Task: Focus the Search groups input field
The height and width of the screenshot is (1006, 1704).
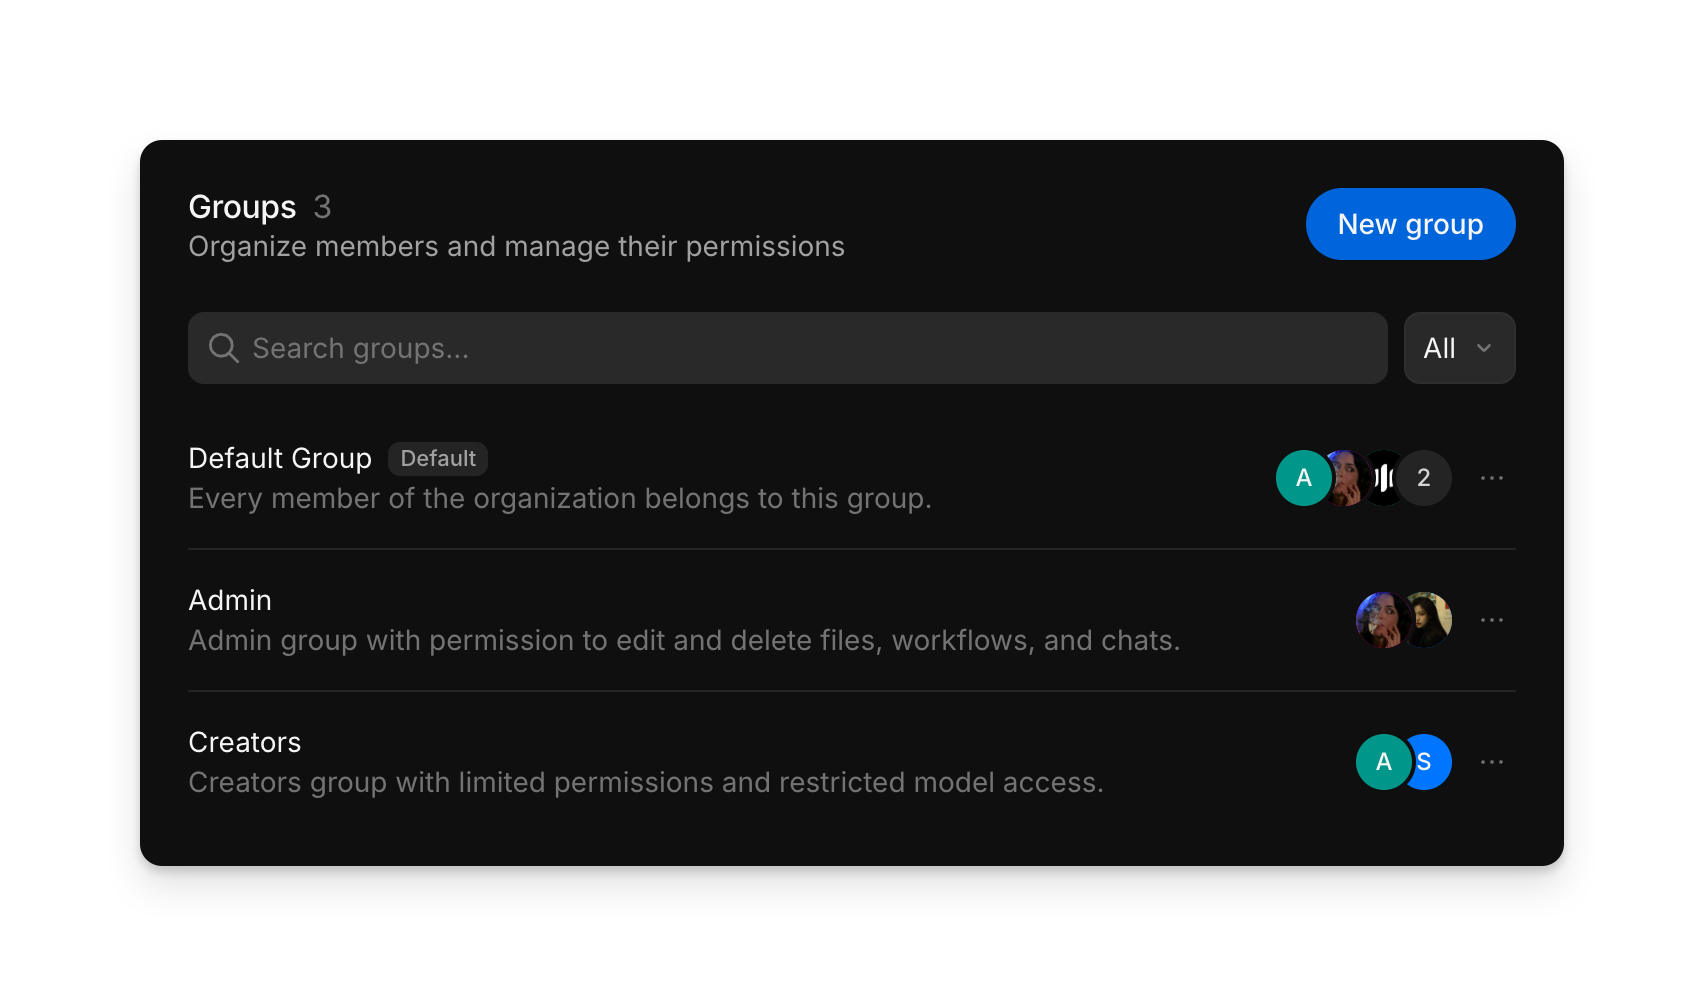Action: click(x=787, y=348)
